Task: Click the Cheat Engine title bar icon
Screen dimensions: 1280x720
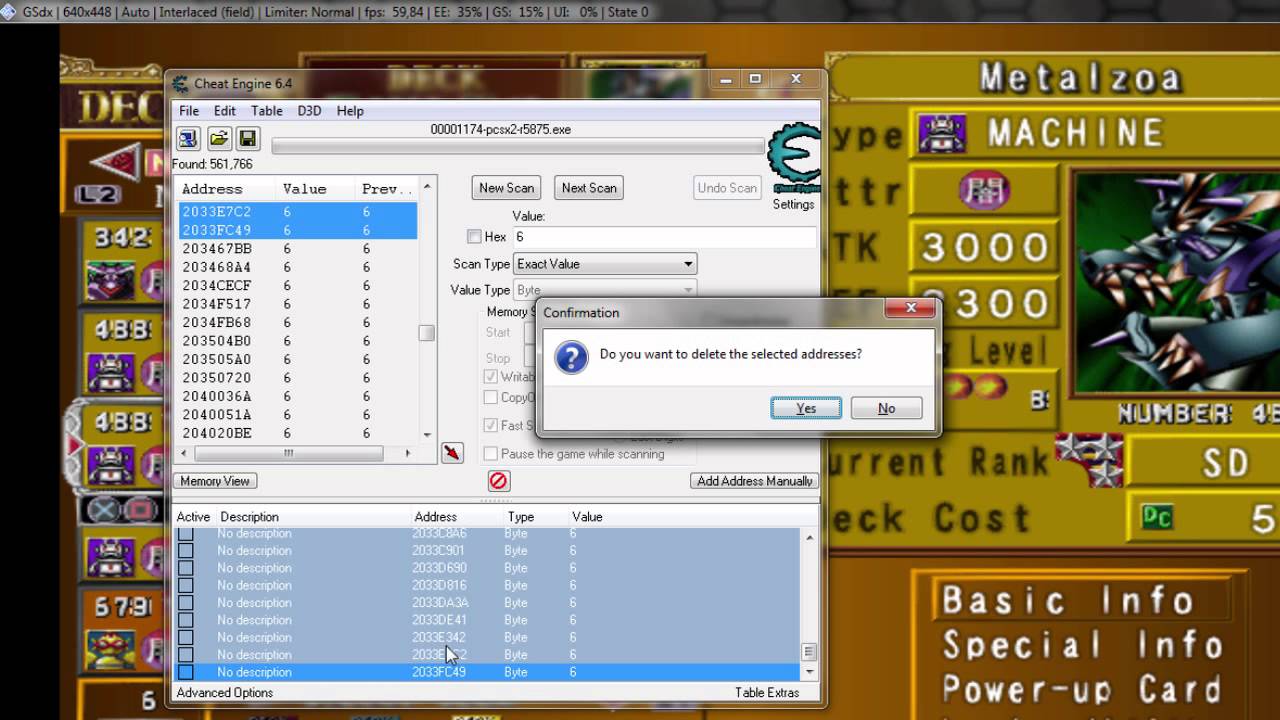Action: [180, 83]
